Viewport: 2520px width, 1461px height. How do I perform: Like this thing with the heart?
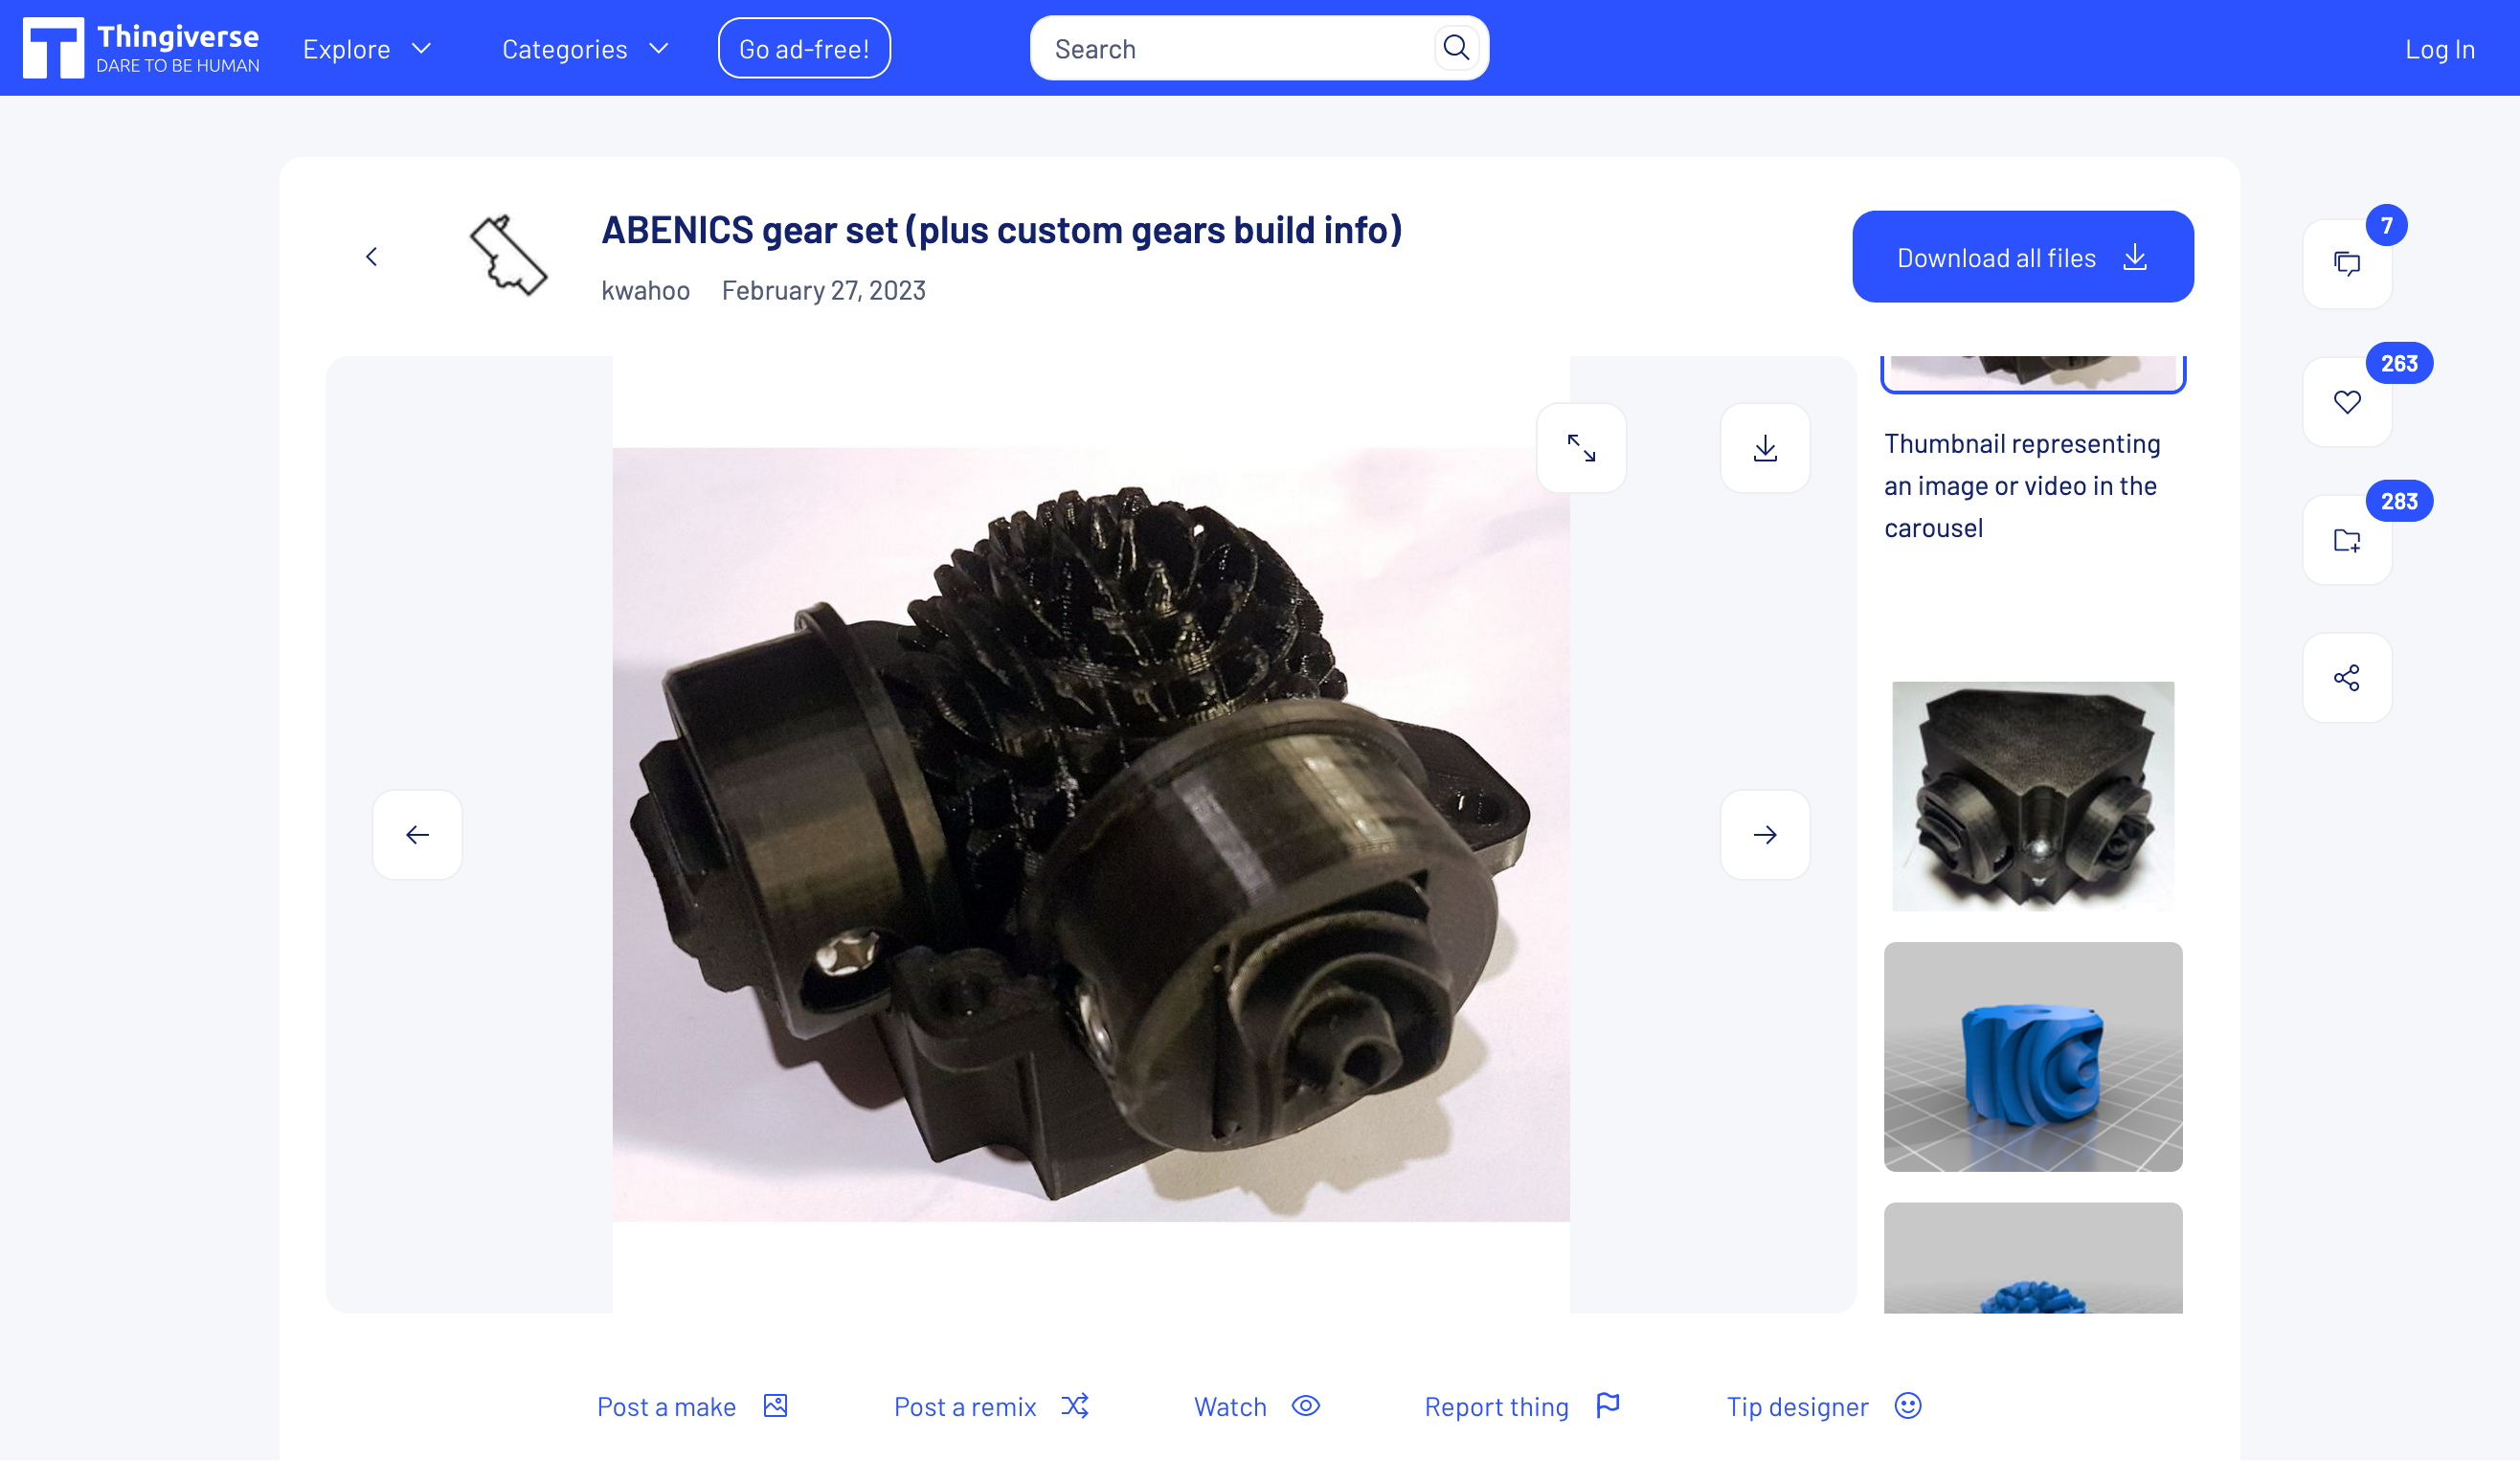(2347, 402)
